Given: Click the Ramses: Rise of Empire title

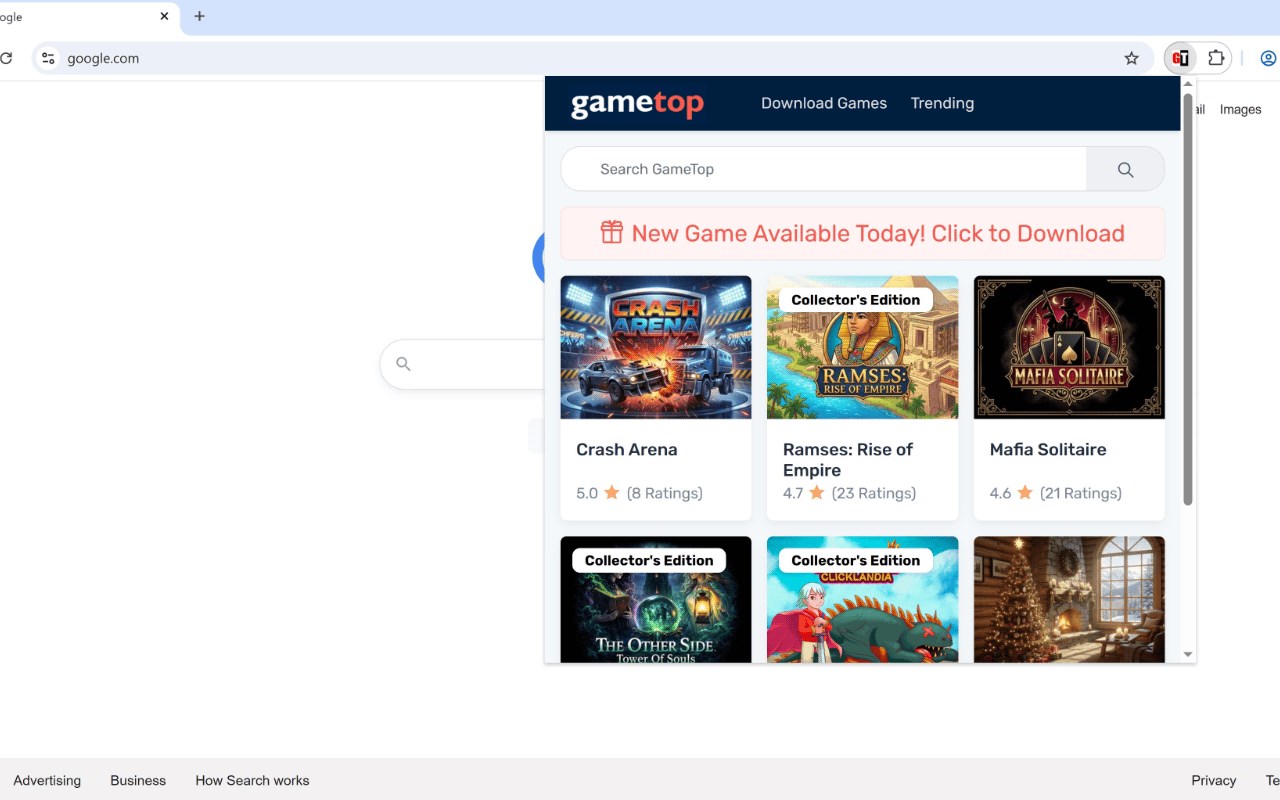Looking at the screenshot, I should coord(848,460).
